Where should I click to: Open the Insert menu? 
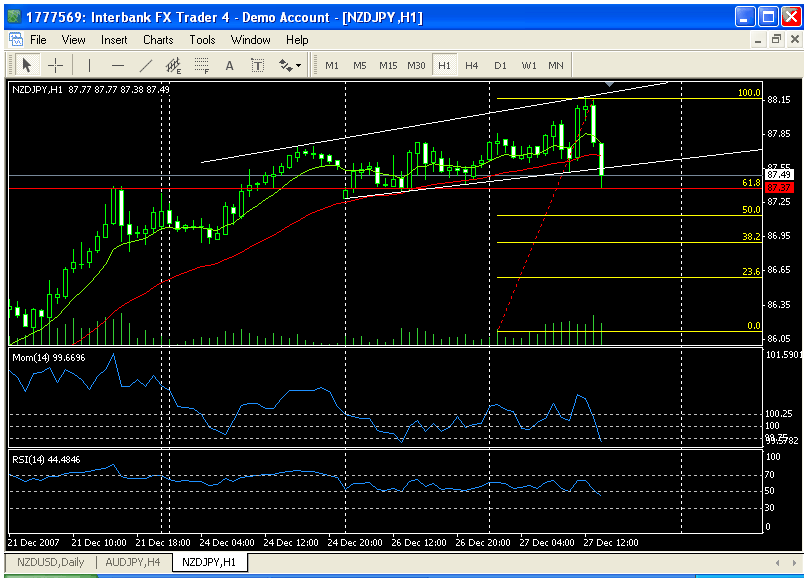(x=114, y=40)
